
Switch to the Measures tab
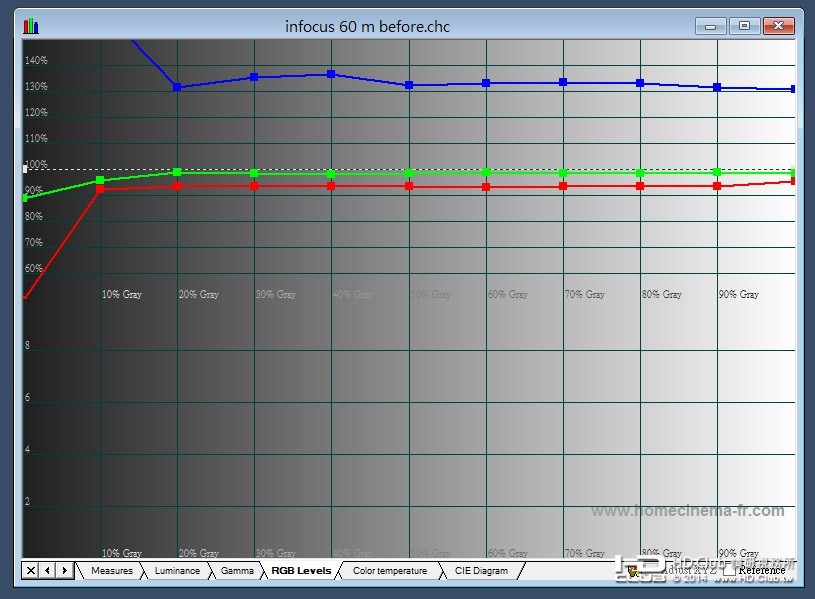pyautogui.click(x=112, y=570)
